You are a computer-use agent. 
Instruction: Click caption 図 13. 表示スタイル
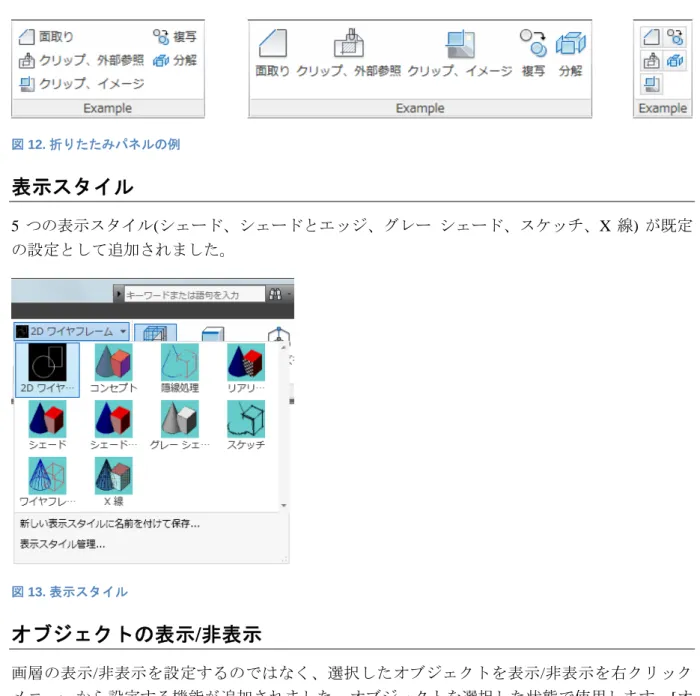click(x=70, y=592)
